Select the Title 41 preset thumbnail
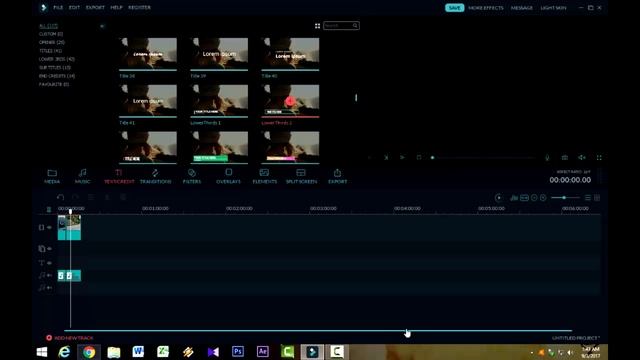640x360 pixels. 148,101
